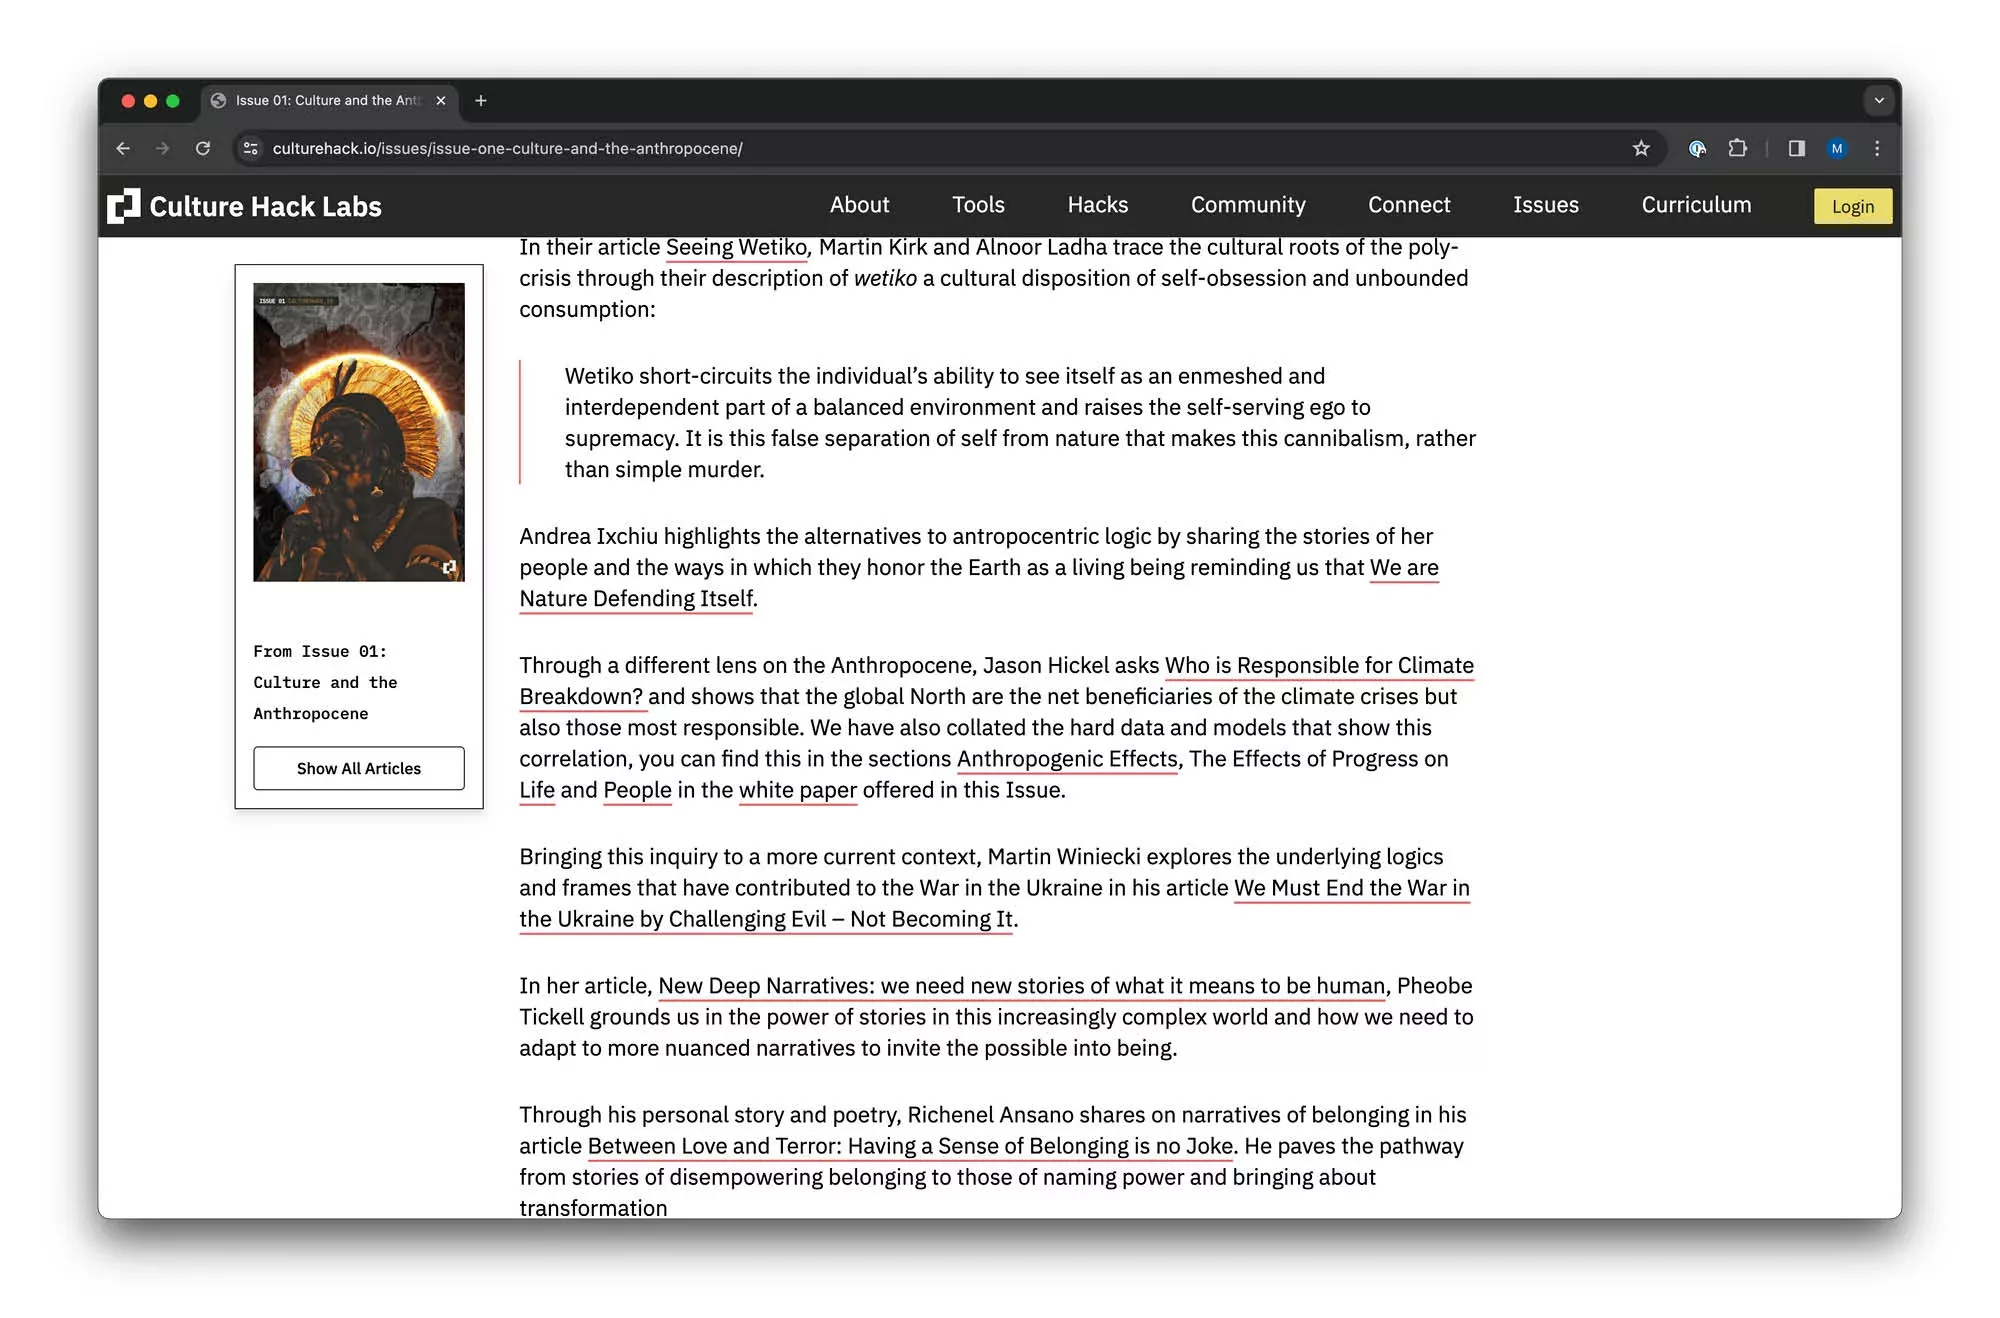Go to the Curriculum nav item
The width and height of the screenshot is (2000, 1318).
point(1696,205)
